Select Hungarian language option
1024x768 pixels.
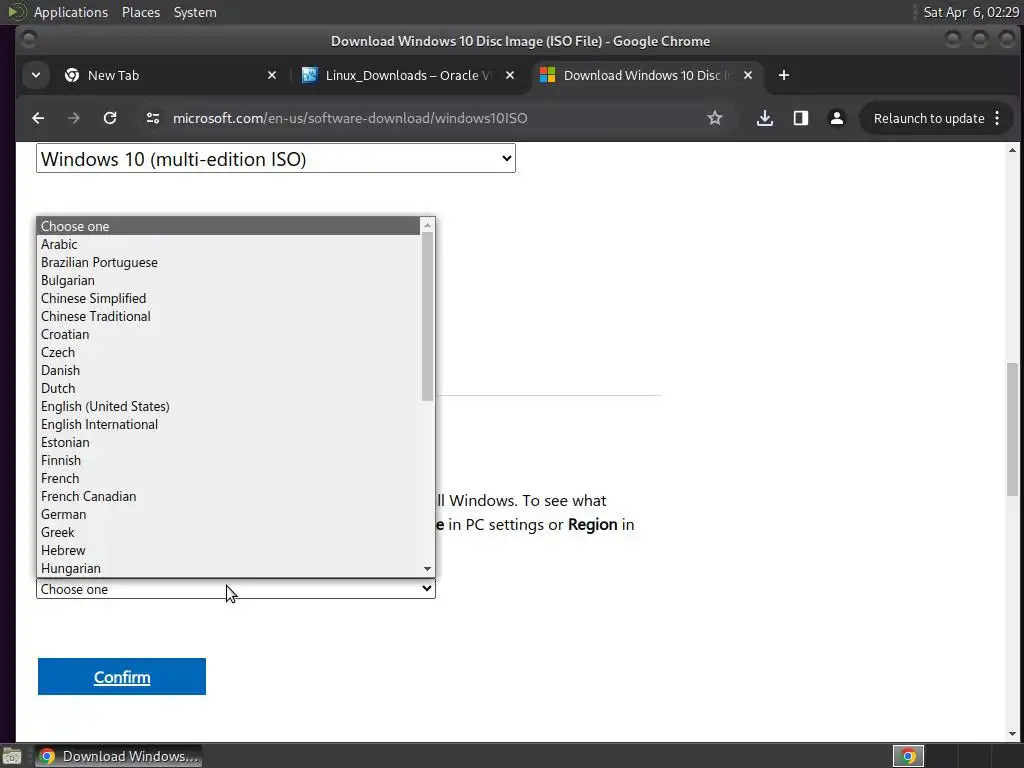pos(228,569)
